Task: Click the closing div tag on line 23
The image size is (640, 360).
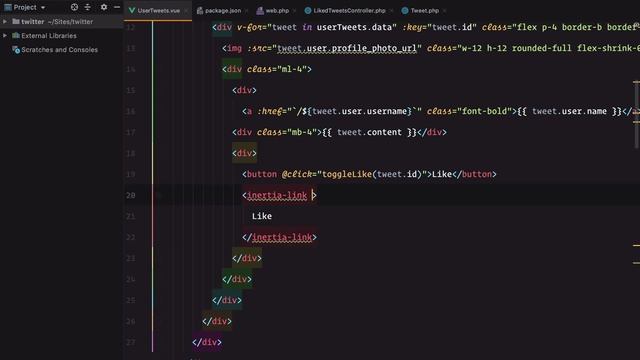Action: 247,258
